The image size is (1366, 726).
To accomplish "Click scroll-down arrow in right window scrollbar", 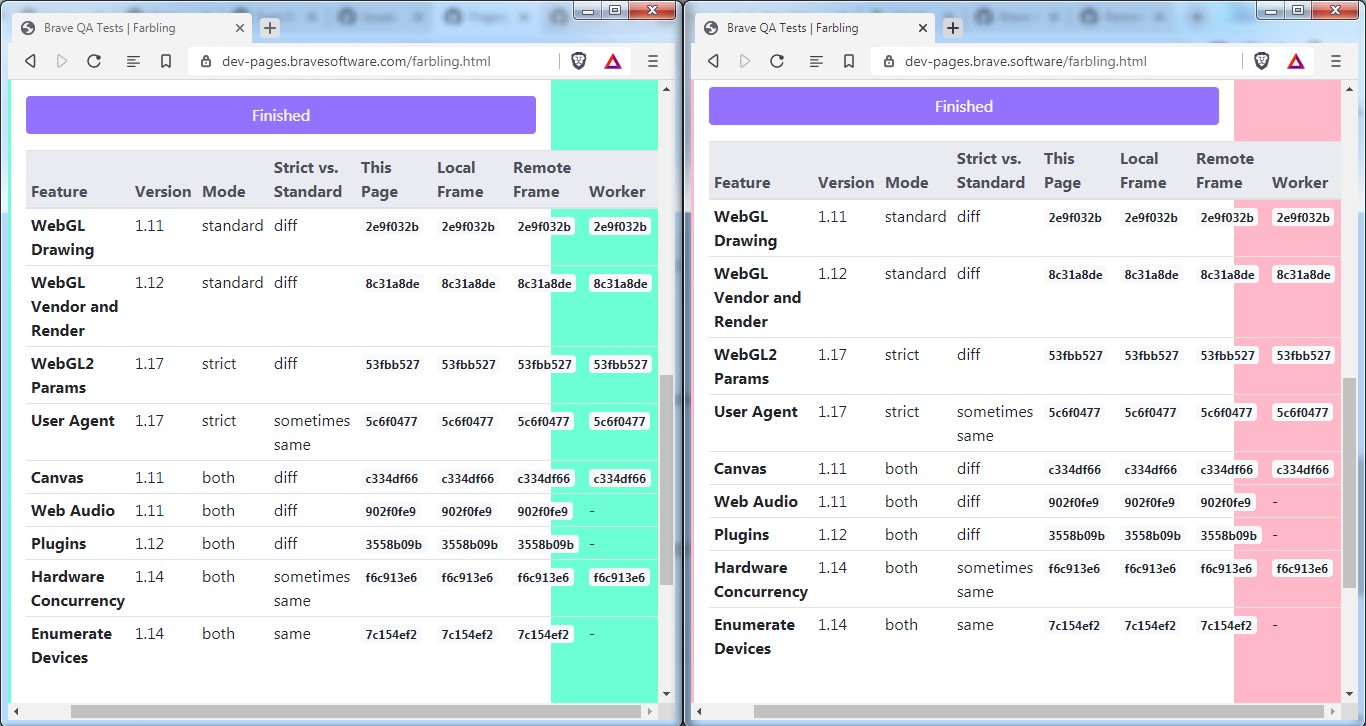I will click(x=1350, y=695).
